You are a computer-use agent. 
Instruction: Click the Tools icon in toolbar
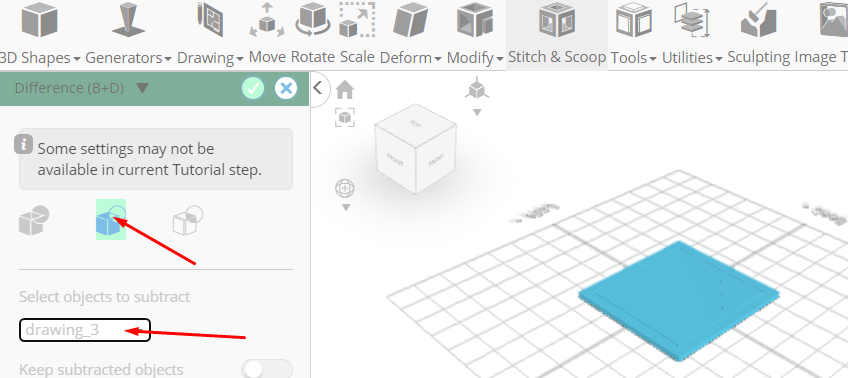(633, 20)
